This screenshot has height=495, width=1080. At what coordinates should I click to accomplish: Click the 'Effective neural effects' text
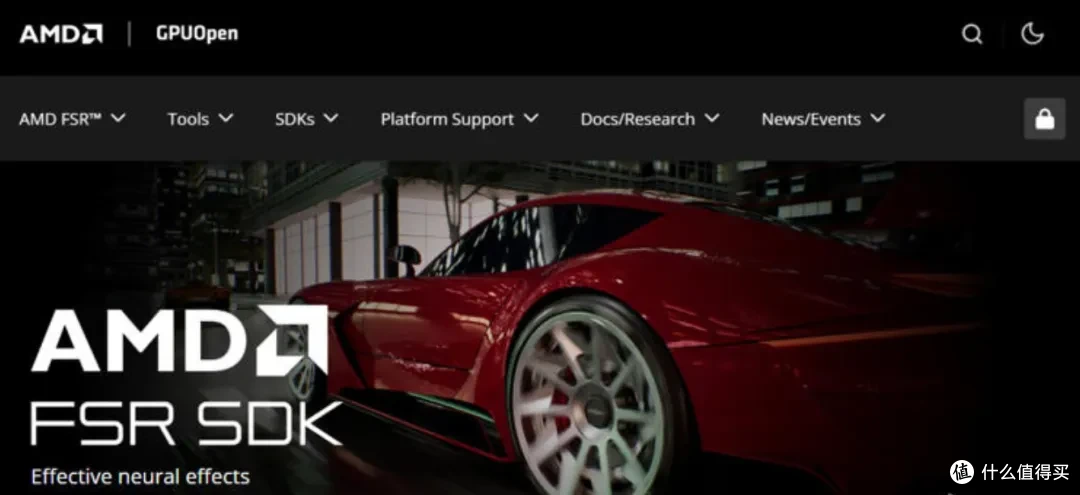click(141, 476)
